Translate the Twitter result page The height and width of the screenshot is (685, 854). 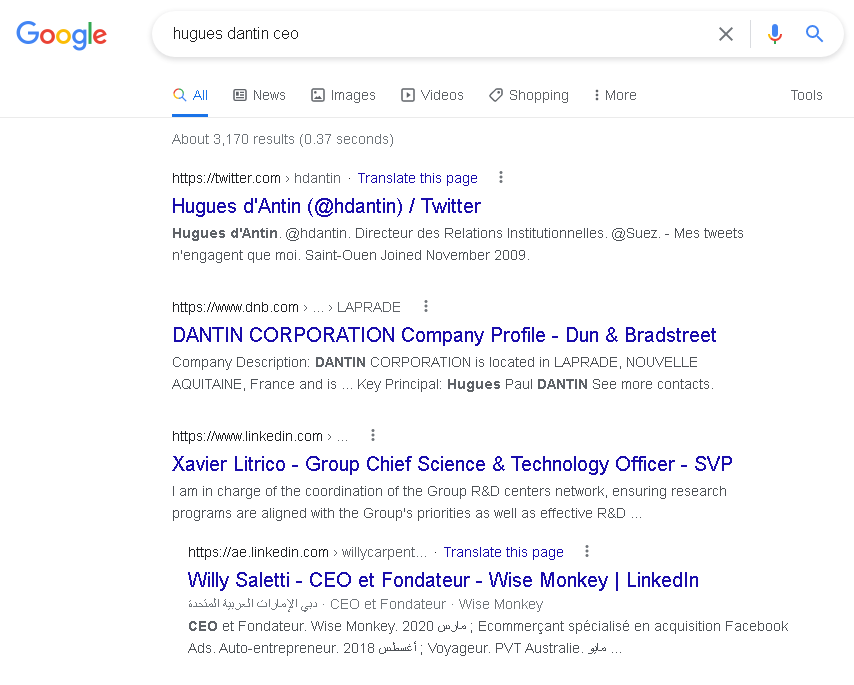417,178
